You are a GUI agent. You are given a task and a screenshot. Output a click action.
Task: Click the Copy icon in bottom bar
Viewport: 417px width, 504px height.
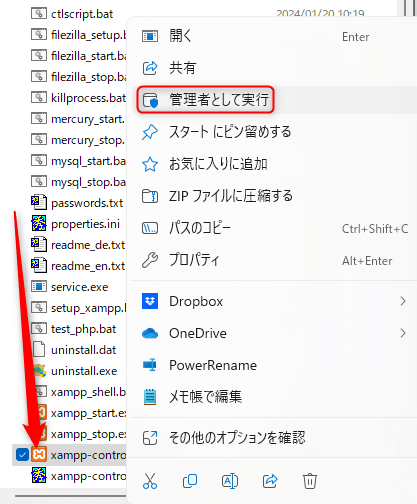[x=190, y=481]
